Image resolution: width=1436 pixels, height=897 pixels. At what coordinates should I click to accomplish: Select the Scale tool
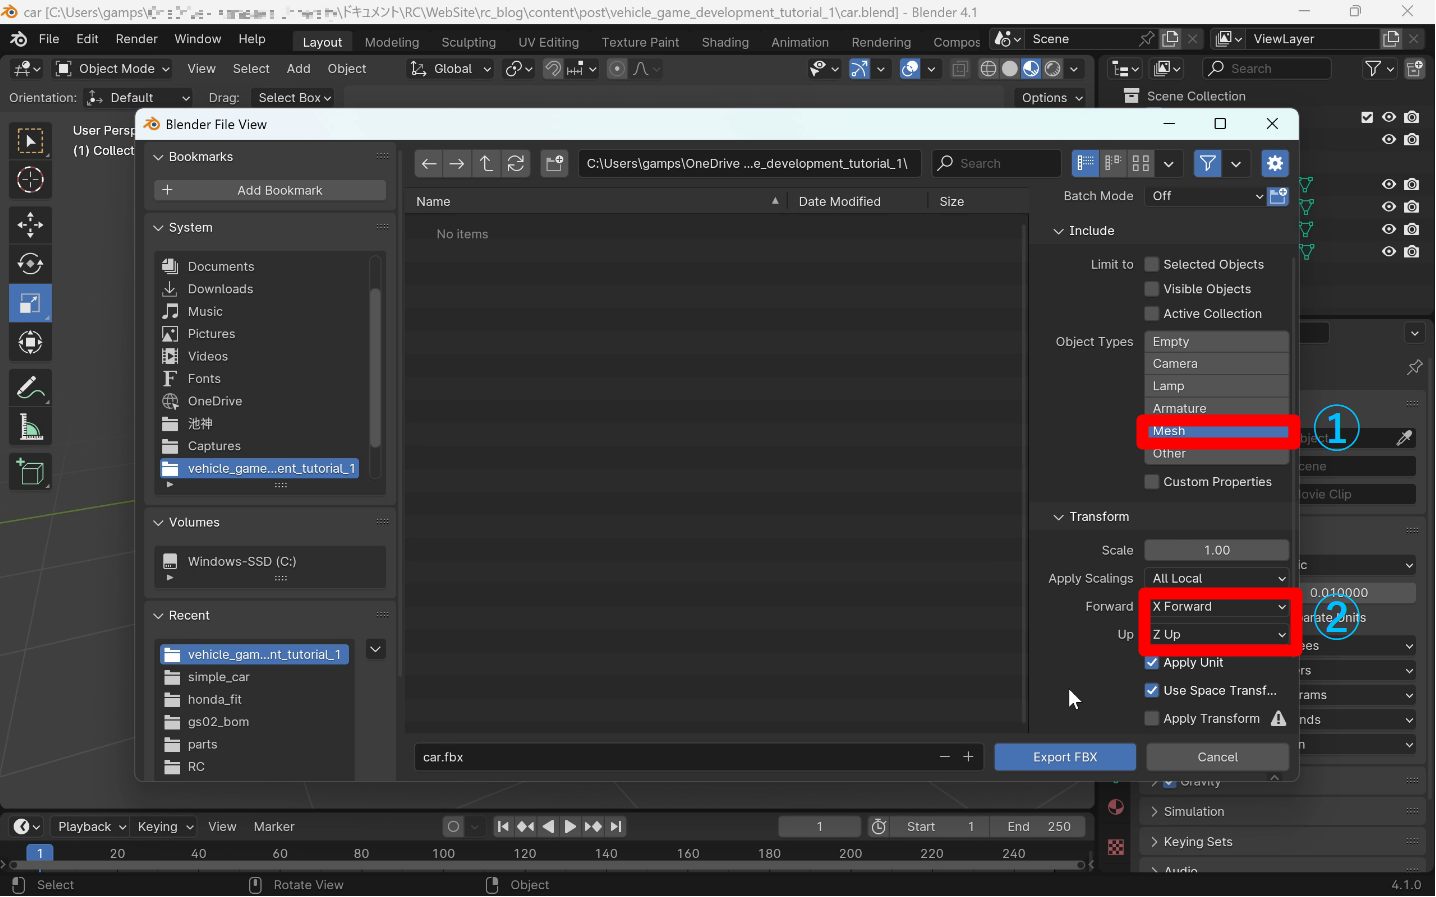click(x=30, y=303)
